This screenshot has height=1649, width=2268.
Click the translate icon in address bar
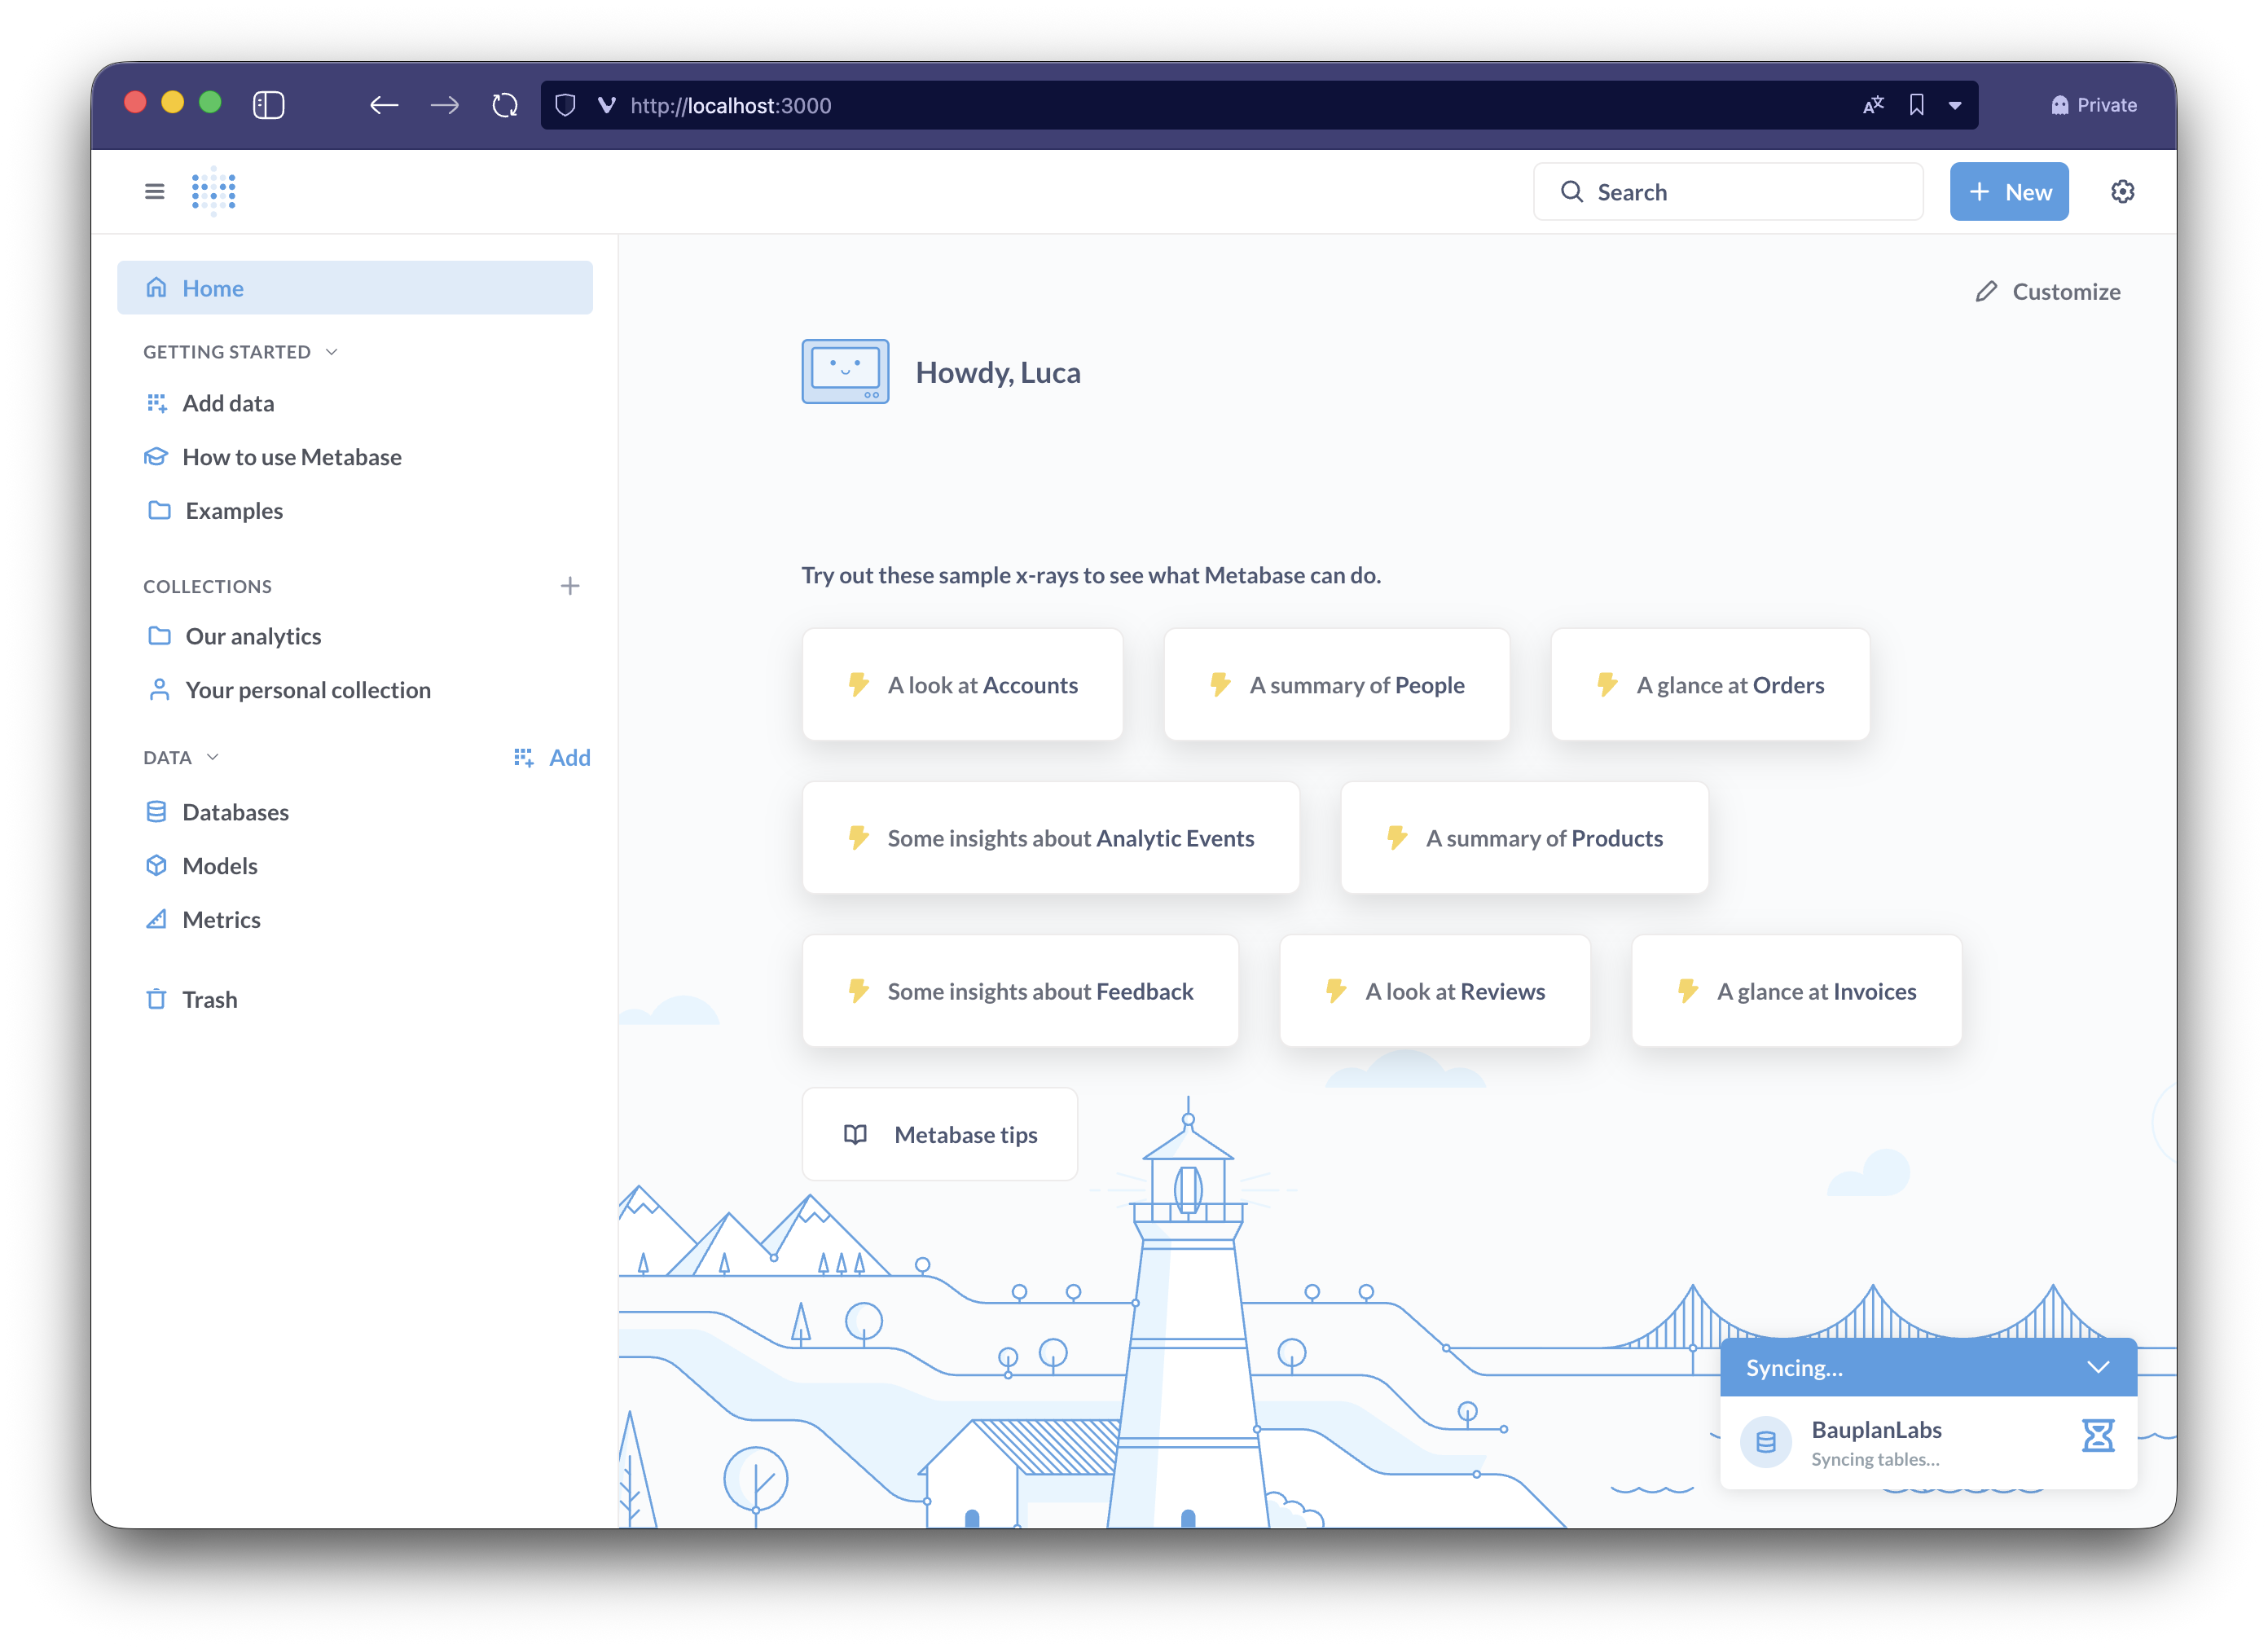coord(1873,105)
